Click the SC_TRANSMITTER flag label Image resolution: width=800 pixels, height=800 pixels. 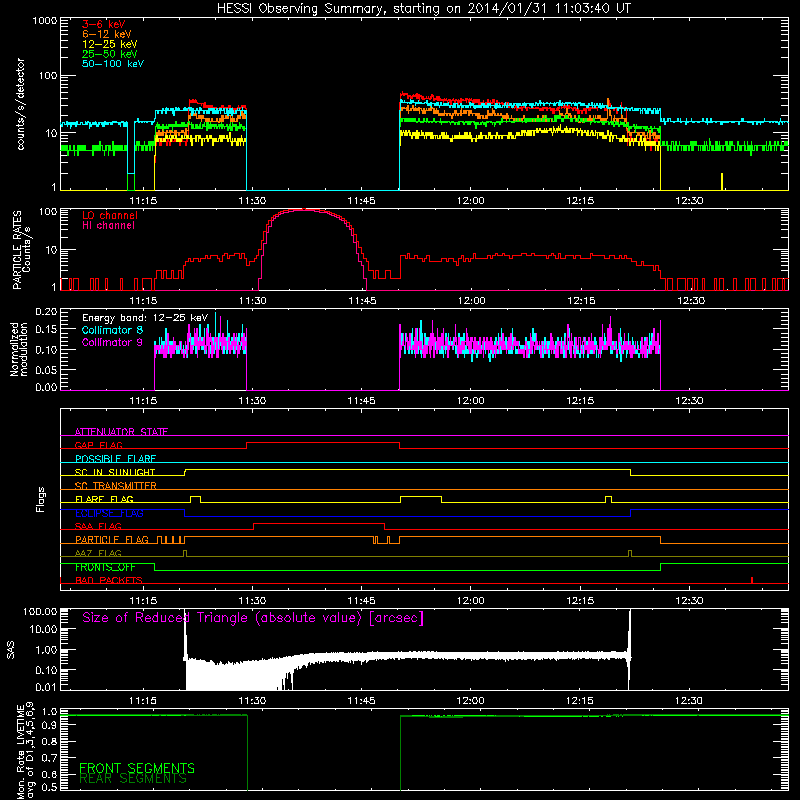tap(116, 486)
